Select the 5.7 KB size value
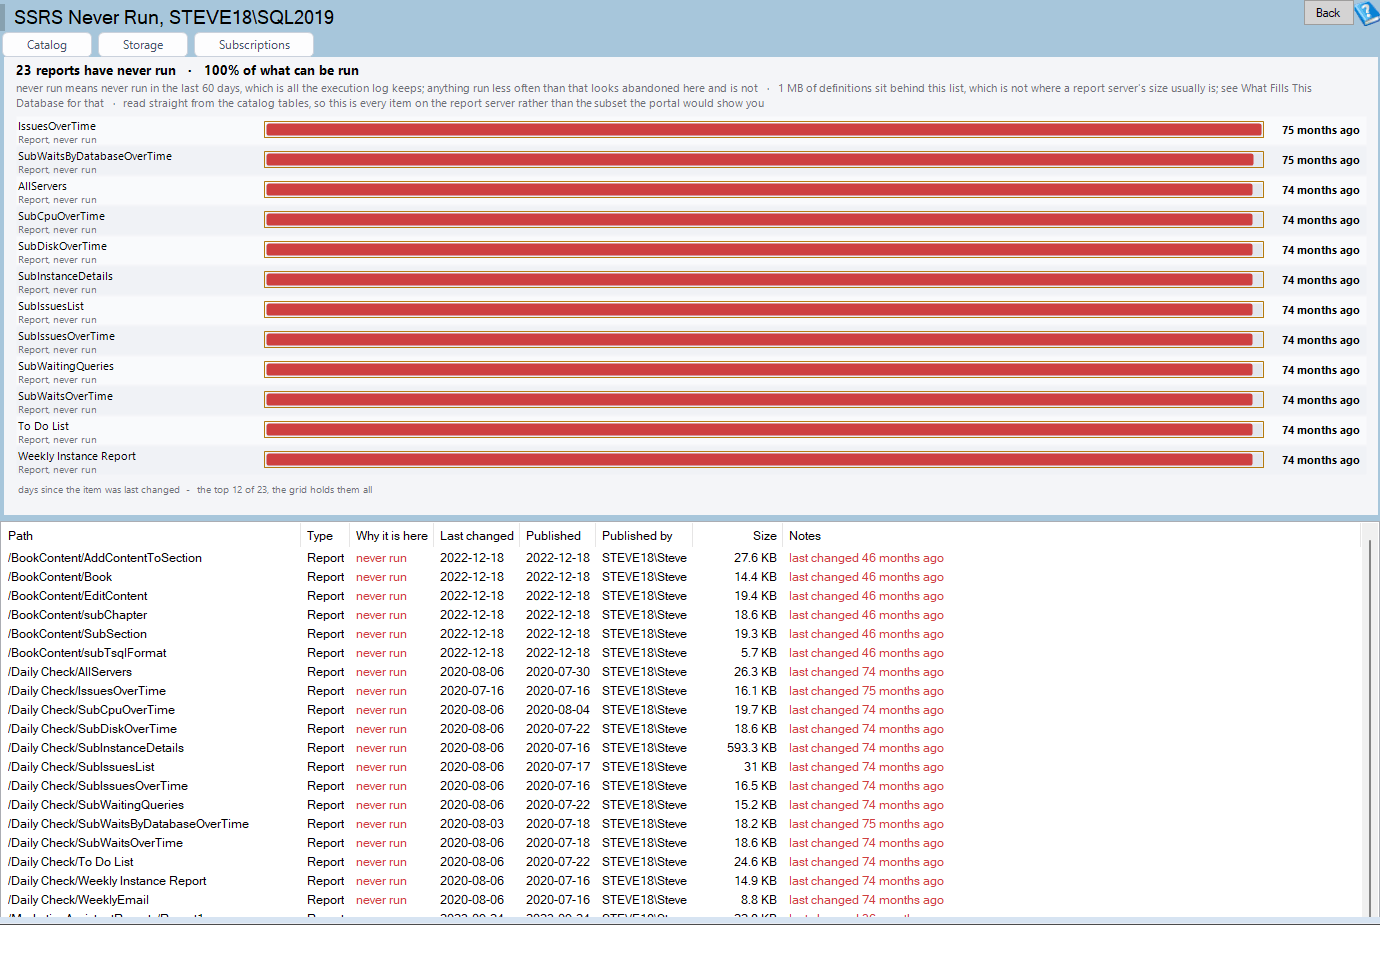The width and height of the screenshot is (1380, 976). click(759, 653)
